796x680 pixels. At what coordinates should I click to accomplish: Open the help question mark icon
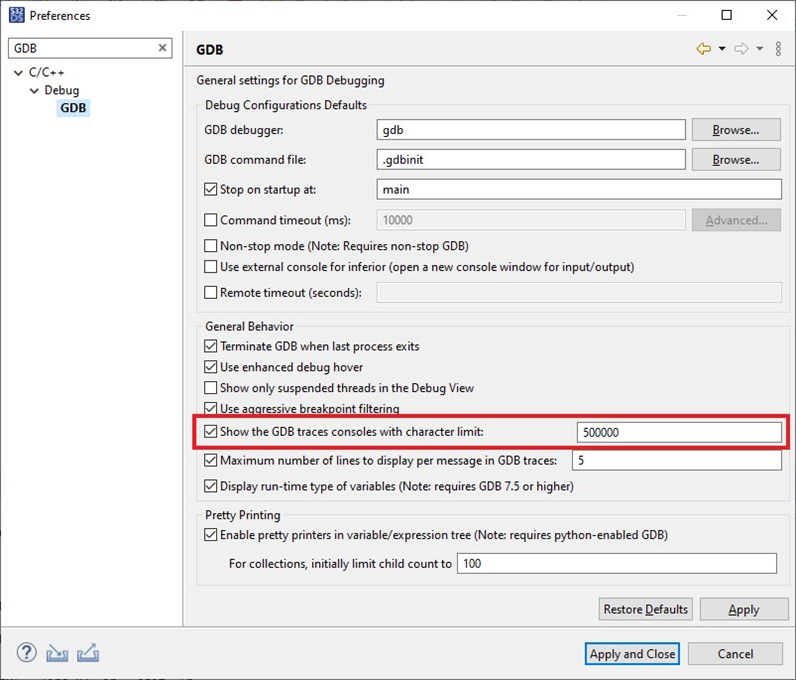point(26,653)
